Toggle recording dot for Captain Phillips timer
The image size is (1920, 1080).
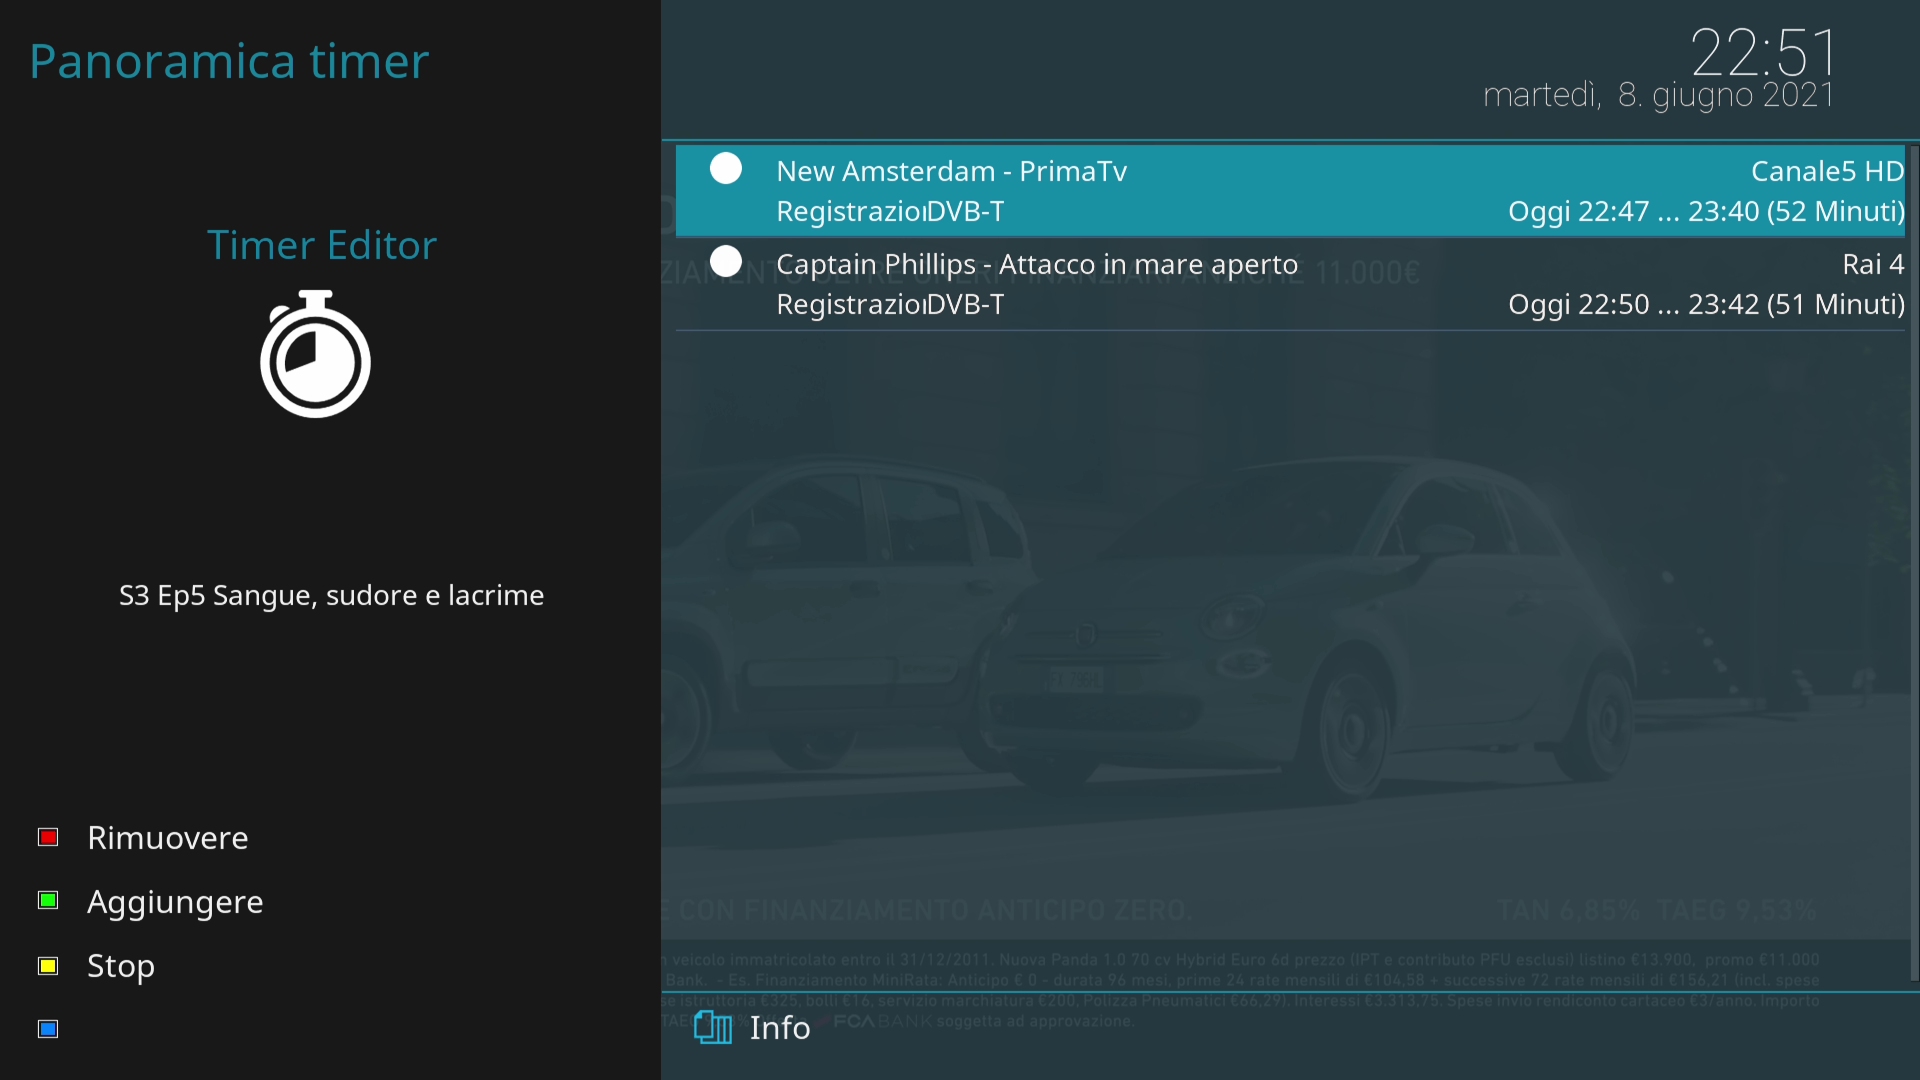point(726,262)
